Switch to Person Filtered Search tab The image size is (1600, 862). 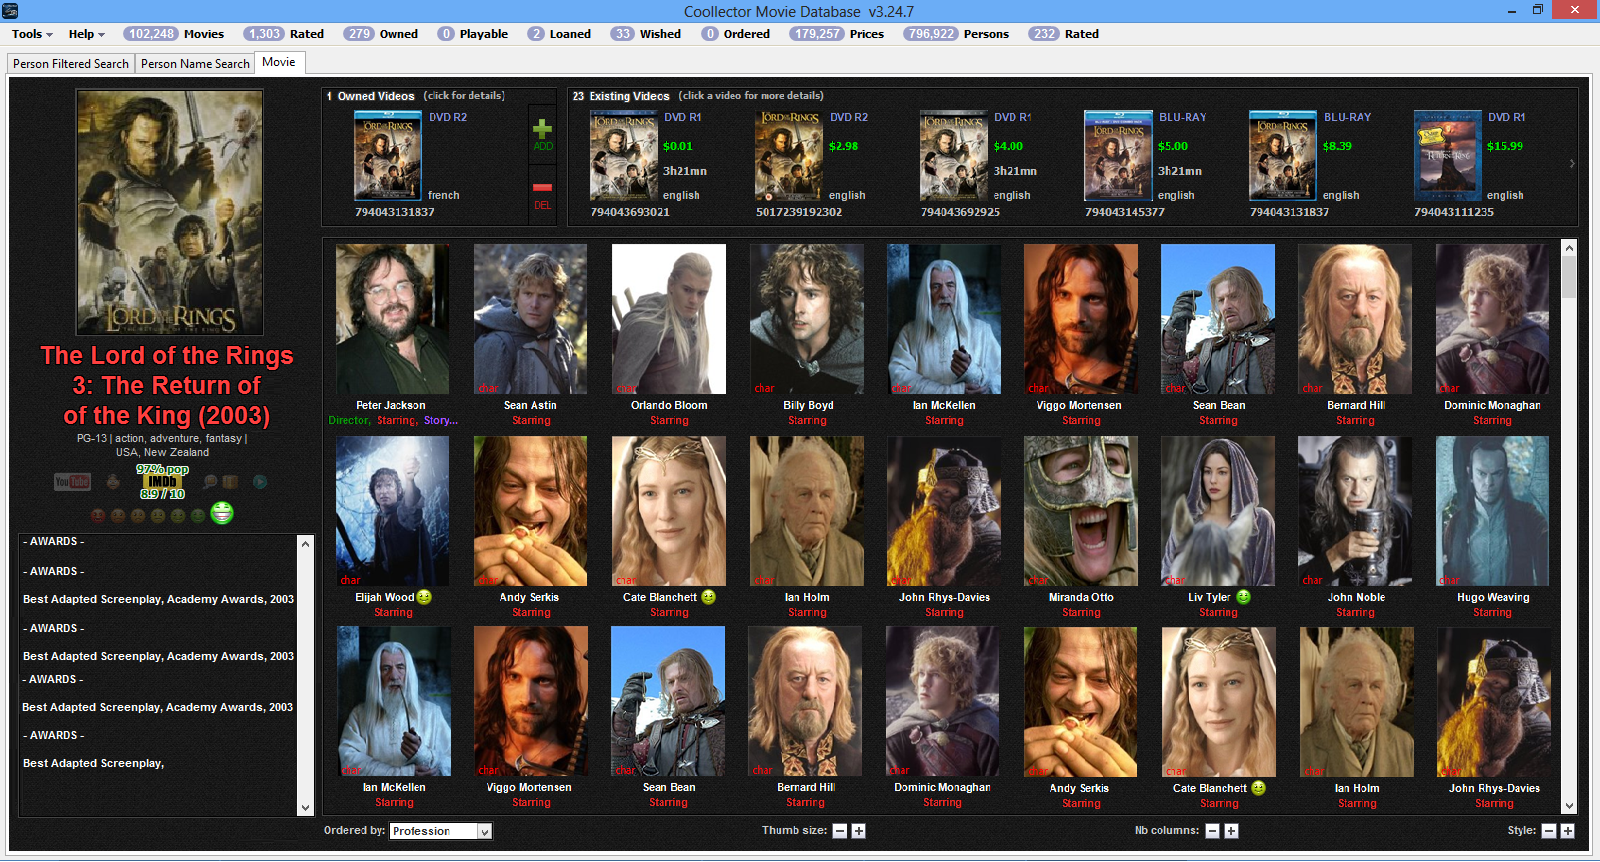coord(71,63)
